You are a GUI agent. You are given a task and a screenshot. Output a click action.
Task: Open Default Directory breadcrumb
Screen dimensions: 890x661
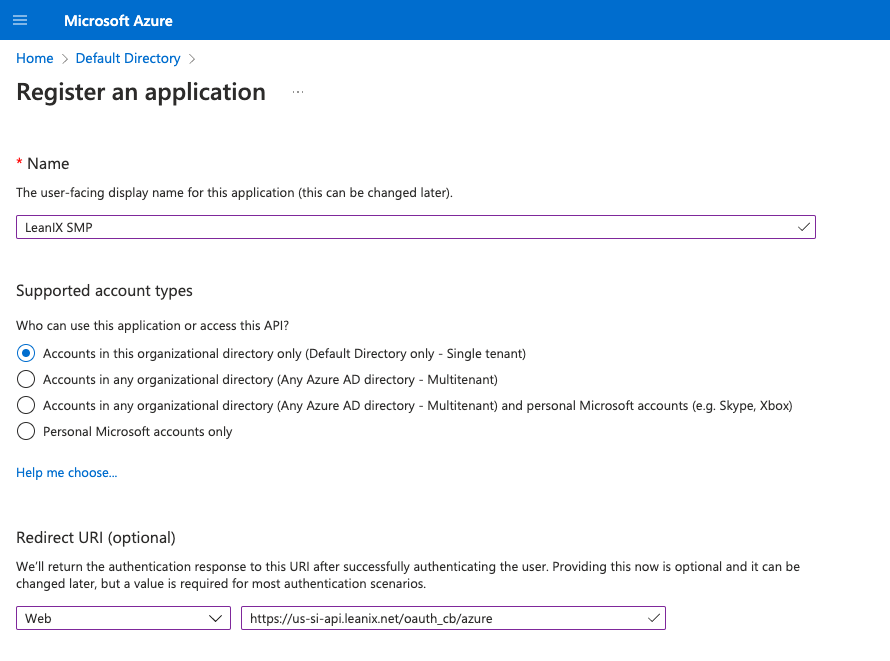pyautogui.click(x=128, y=58)
